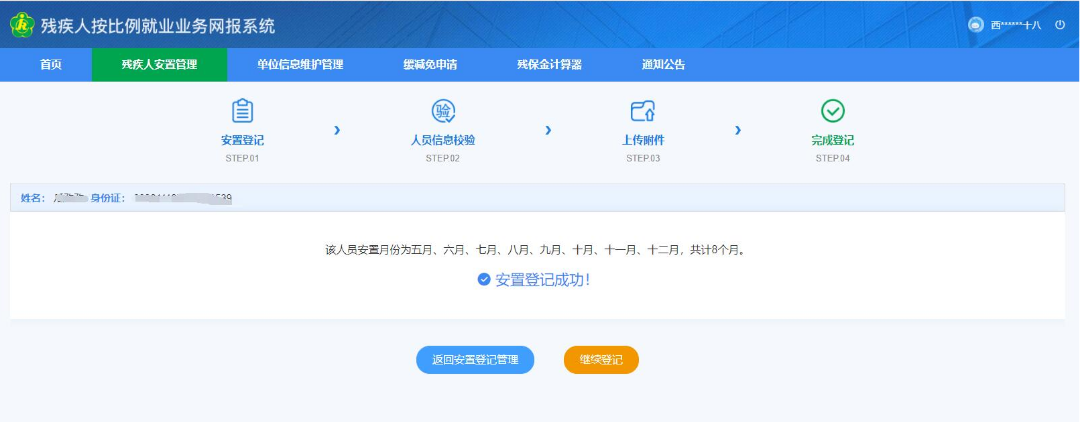Click the 完成登记 checkmark circle icon
1080x422 pixels.
(832, 111)
